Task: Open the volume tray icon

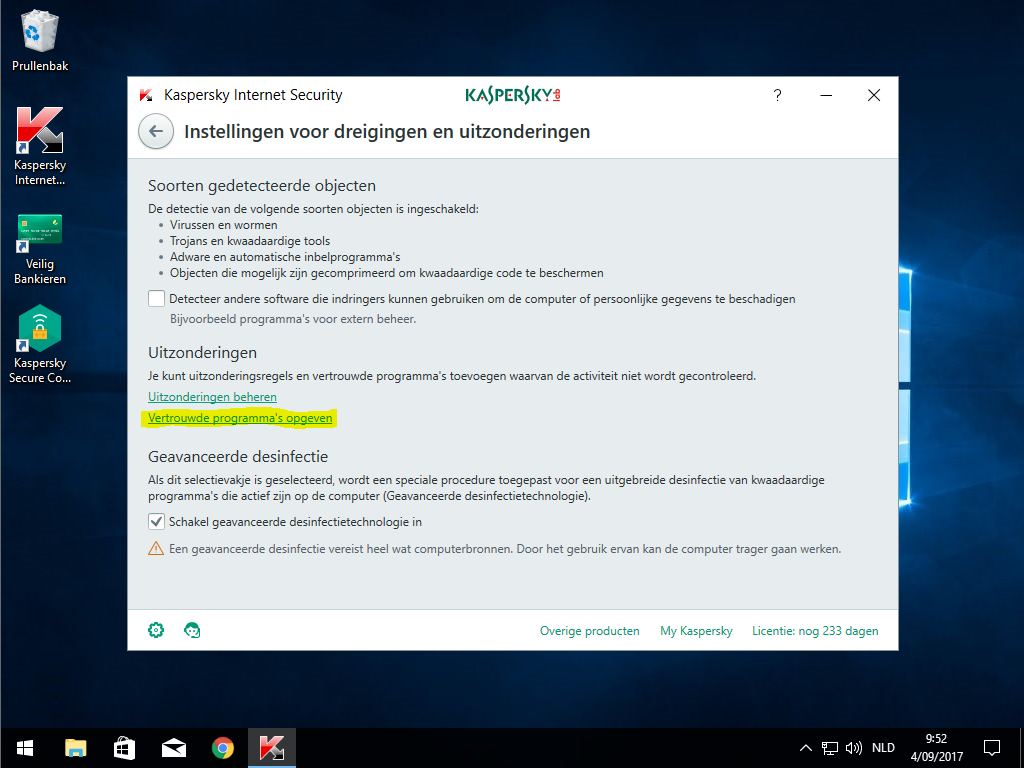Action: tap(854, 748)
